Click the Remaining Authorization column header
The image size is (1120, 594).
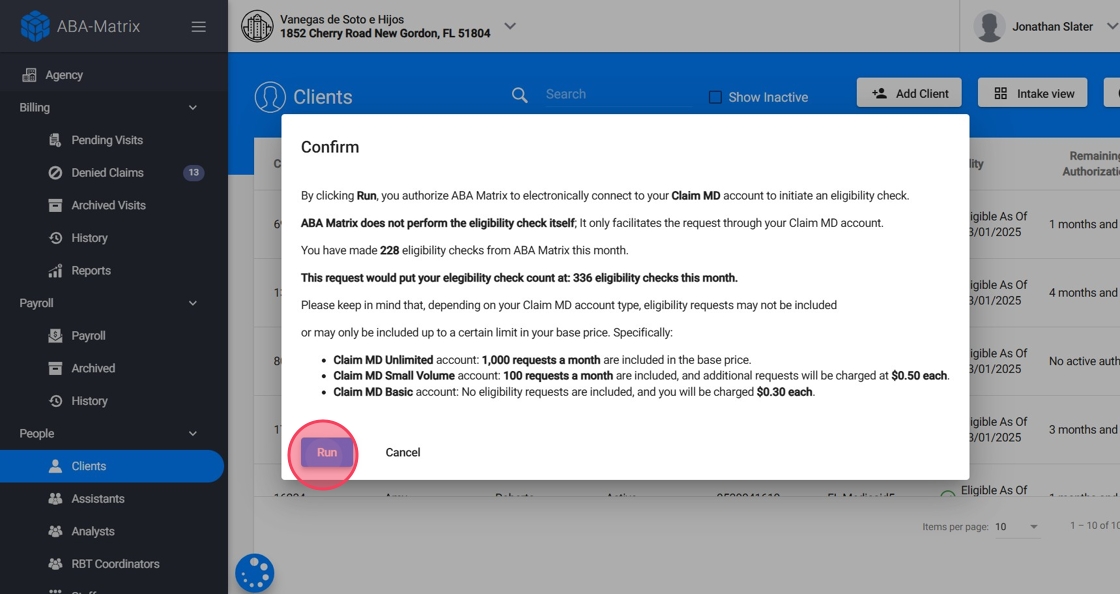[x=1091, y=163]
